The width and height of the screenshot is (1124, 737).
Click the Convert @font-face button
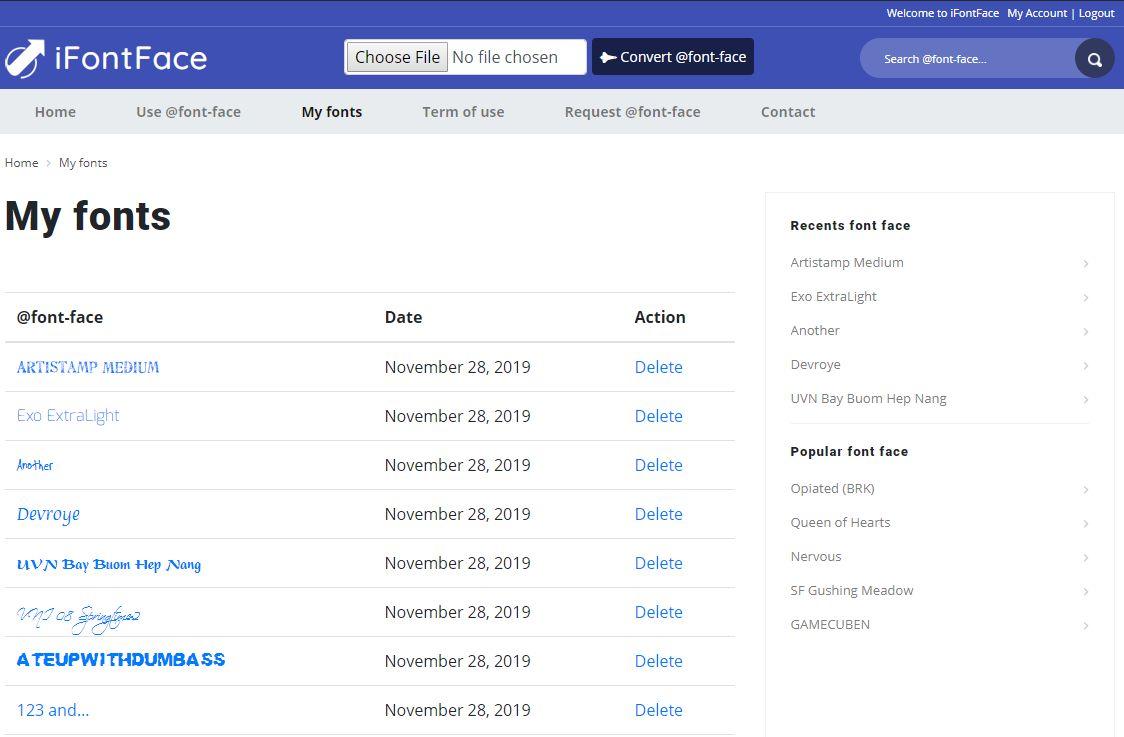(x=673, y=57)
